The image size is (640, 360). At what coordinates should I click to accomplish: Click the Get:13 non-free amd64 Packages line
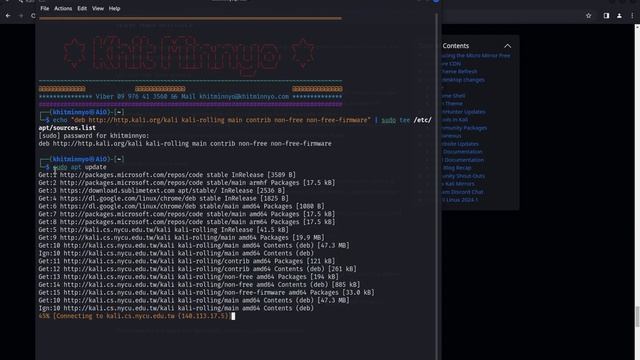pyautogui.click(x=188, y=277)
